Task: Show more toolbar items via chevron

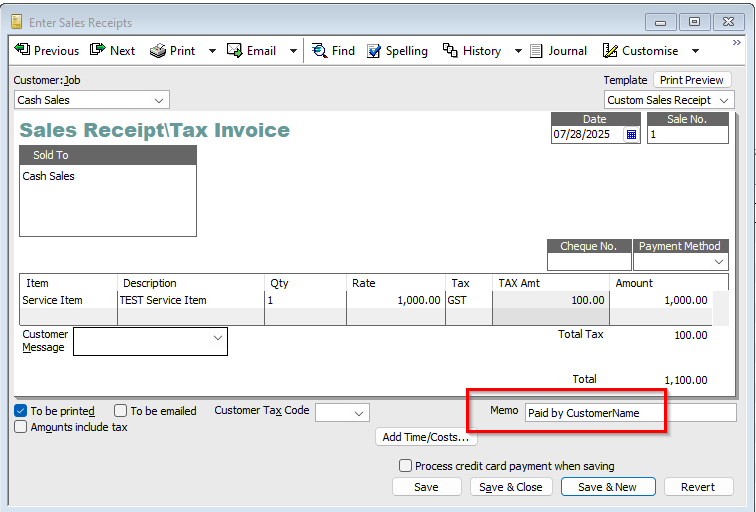Action: click(736, 42)
